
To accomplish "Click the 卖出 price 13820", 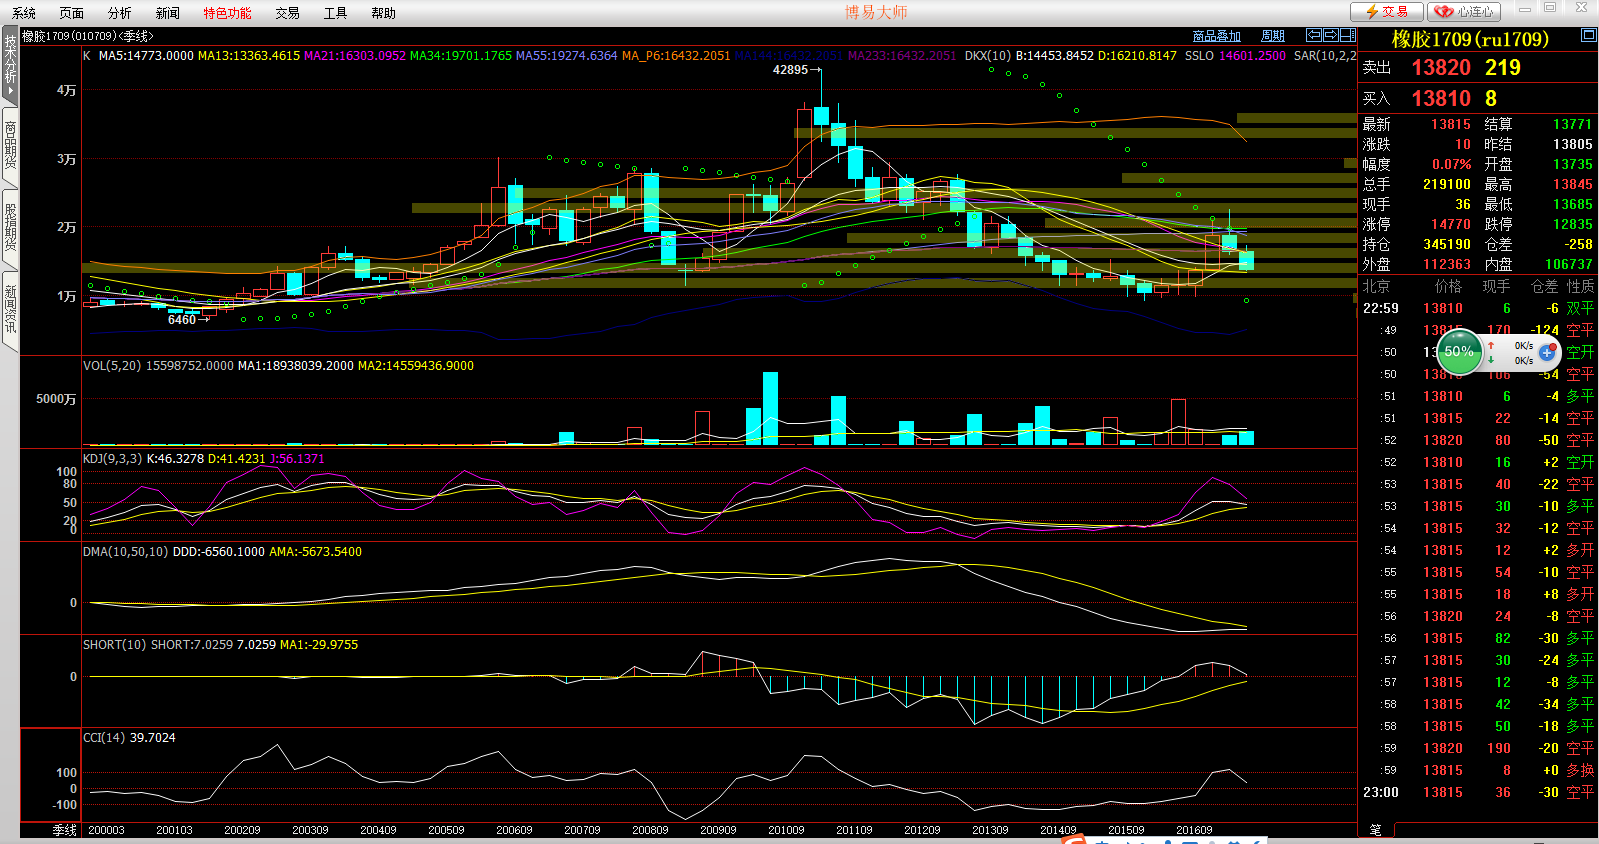I will 1441,68.
